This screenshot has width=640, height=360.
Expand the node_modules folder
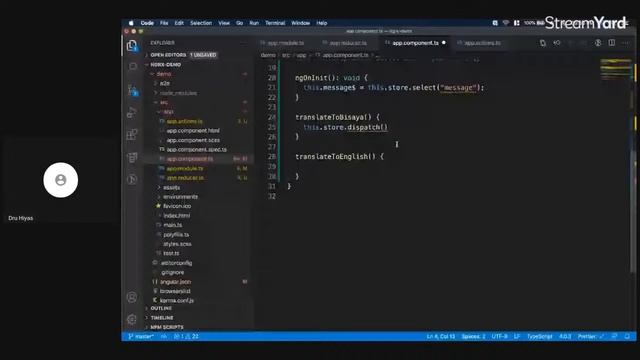click(x=178, y=93)
